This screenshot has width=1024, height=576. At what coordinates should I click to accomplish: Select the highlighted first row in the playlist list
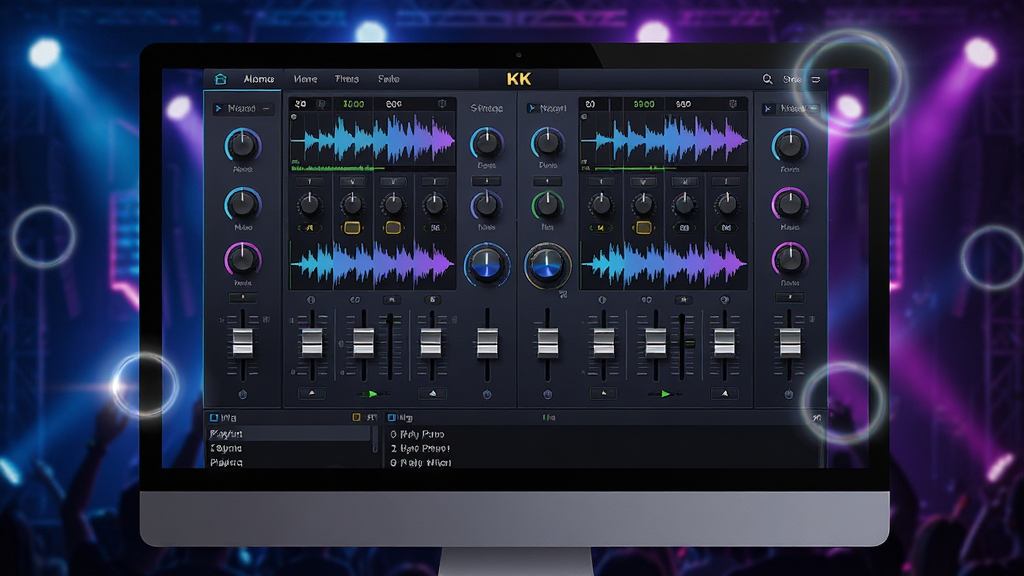(x=289, y=434)
